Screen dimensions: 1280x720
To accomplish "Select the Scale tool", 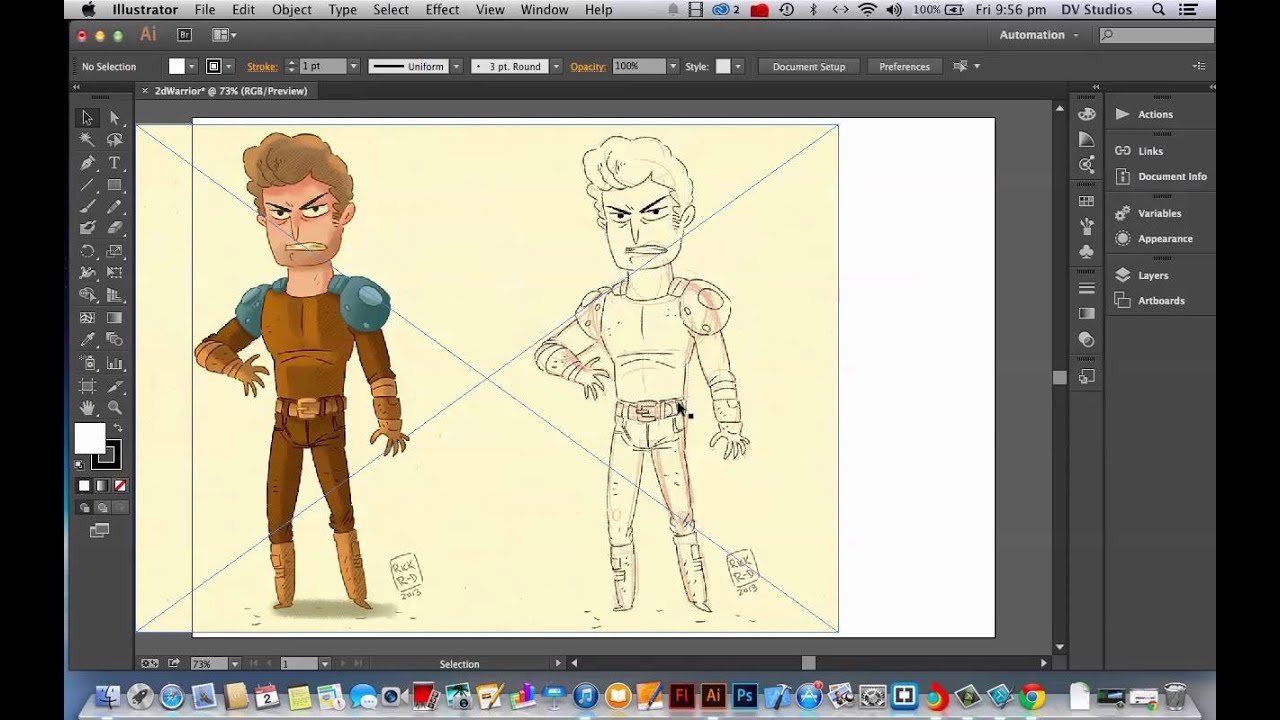I will point(114,251).
